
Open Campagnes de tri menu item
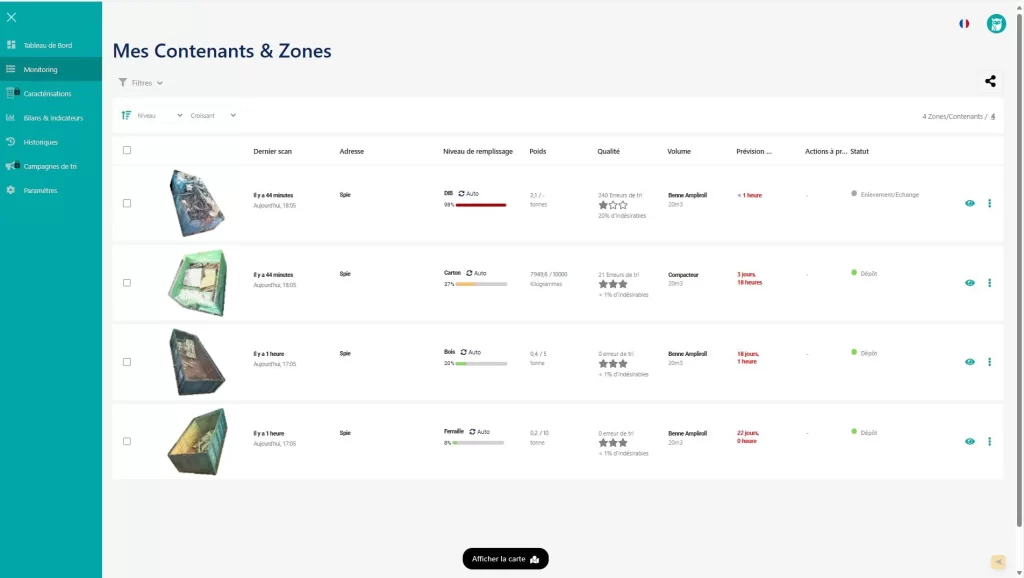(x=50, y=166)
